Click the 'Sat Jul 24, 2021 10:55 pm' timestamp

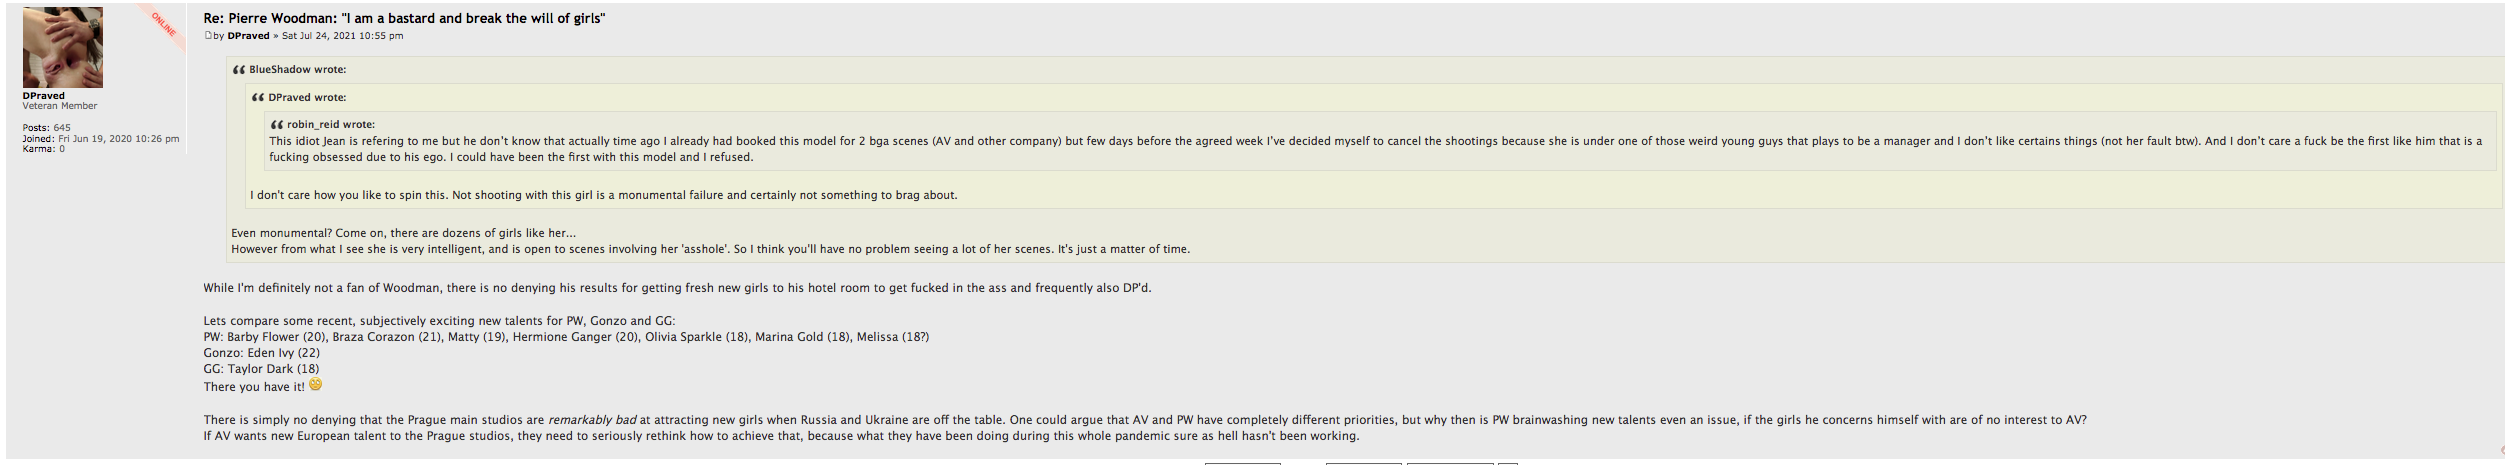342,36
